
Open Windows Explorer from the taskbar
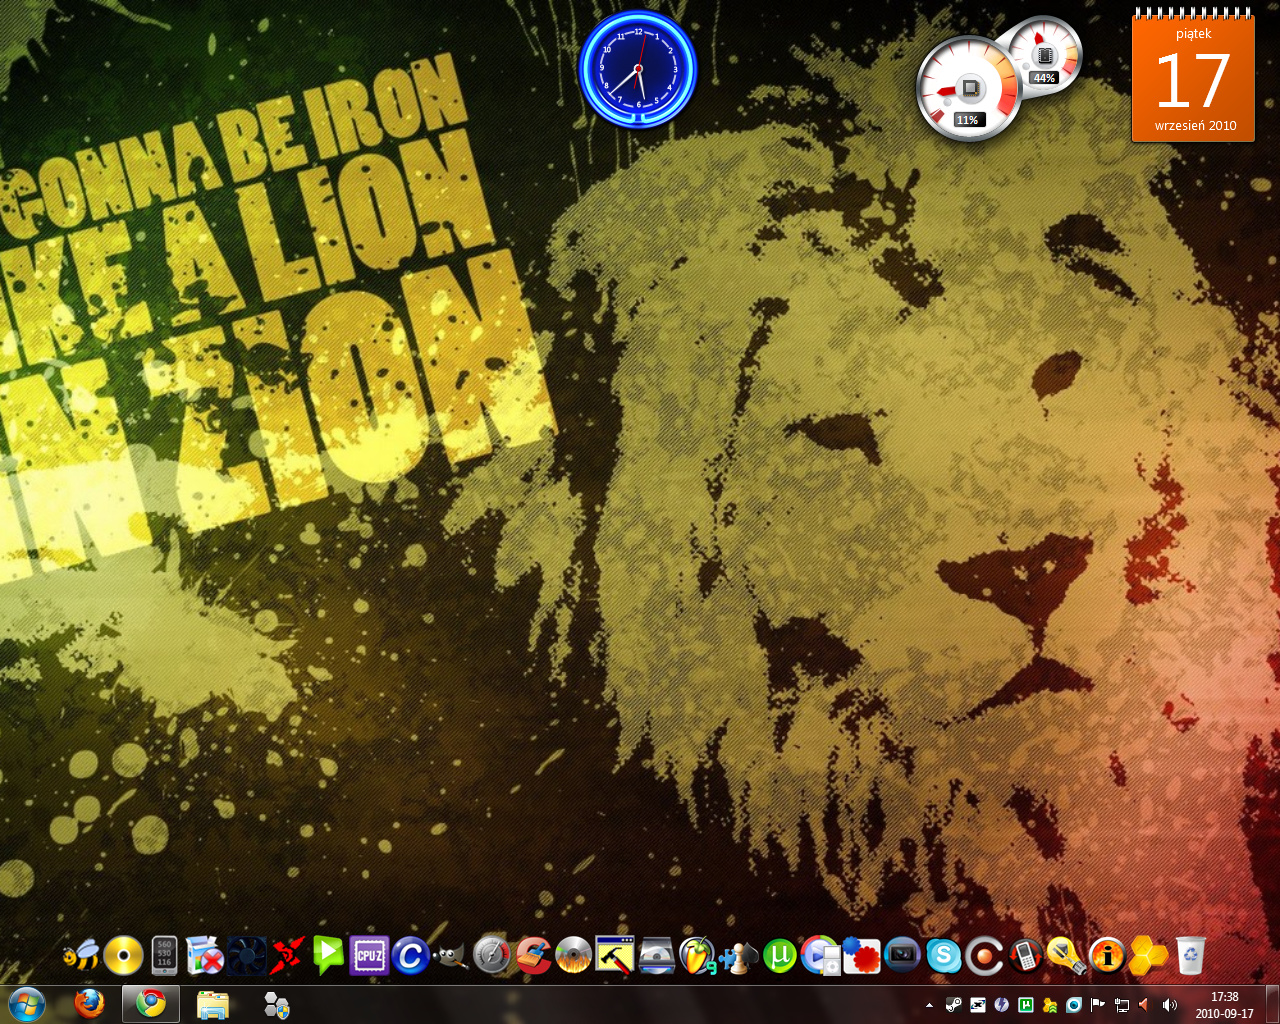[213, 1004]
